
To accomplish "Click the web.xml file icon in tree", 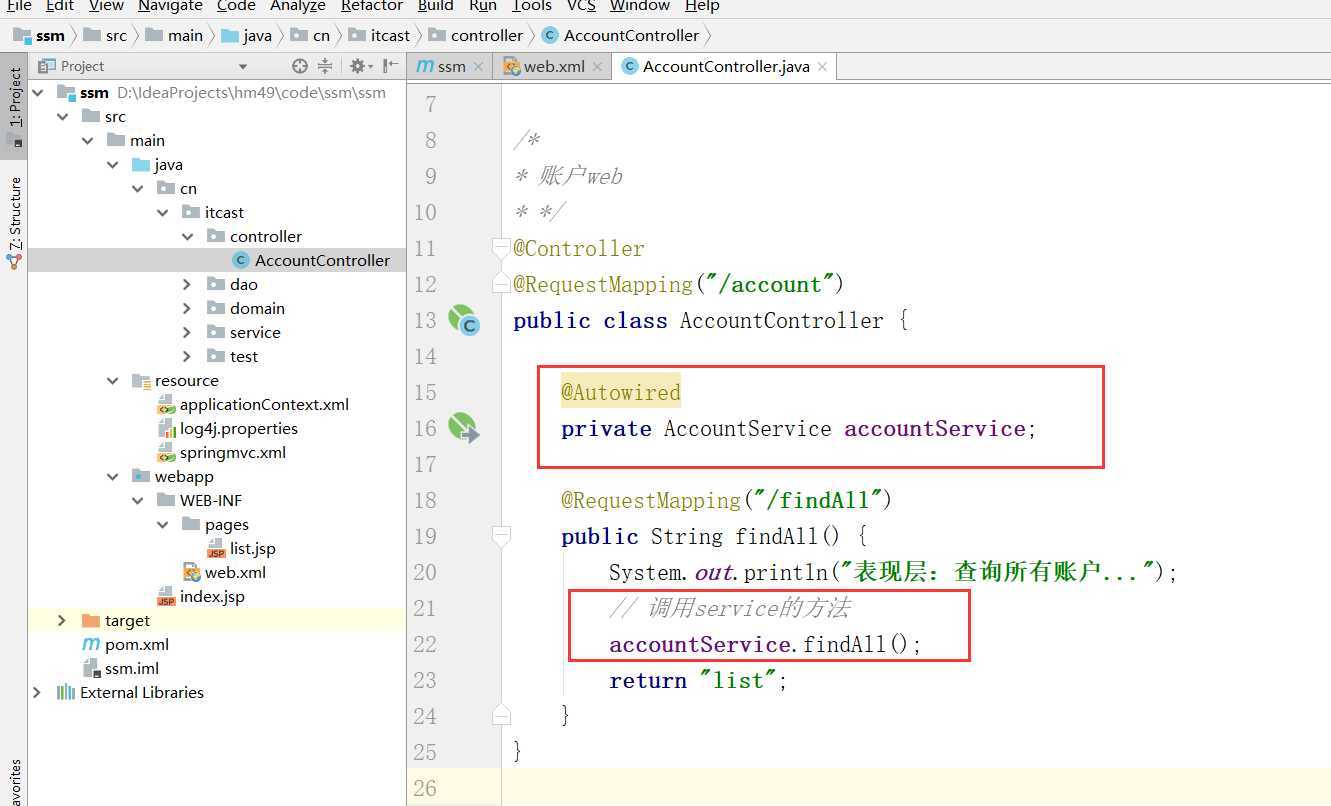I will click(x=191, y=572).
